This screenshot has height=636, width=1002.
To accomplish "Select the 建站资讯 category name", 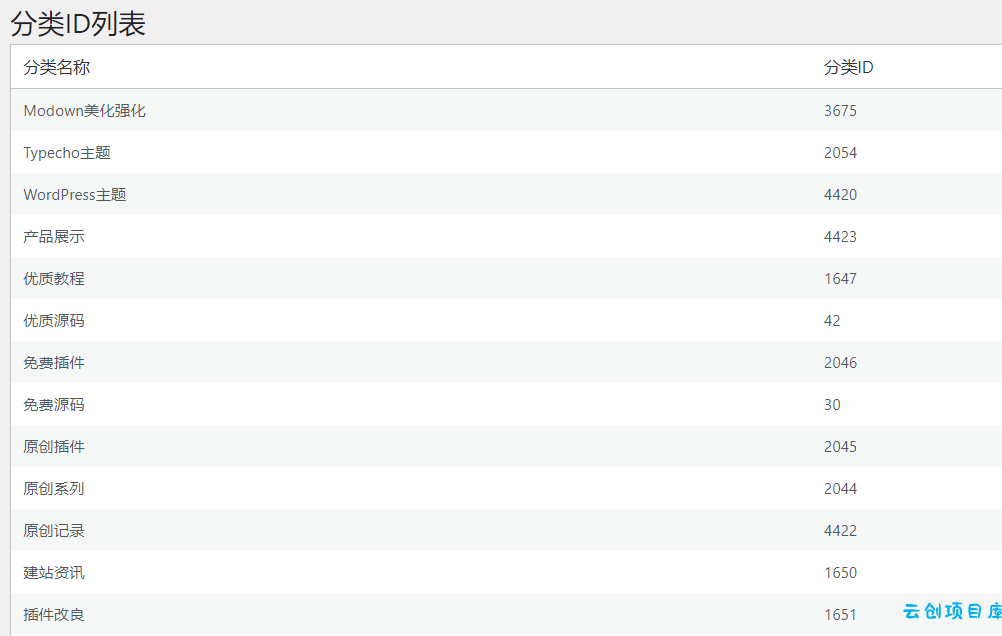I will click(54, 573).
